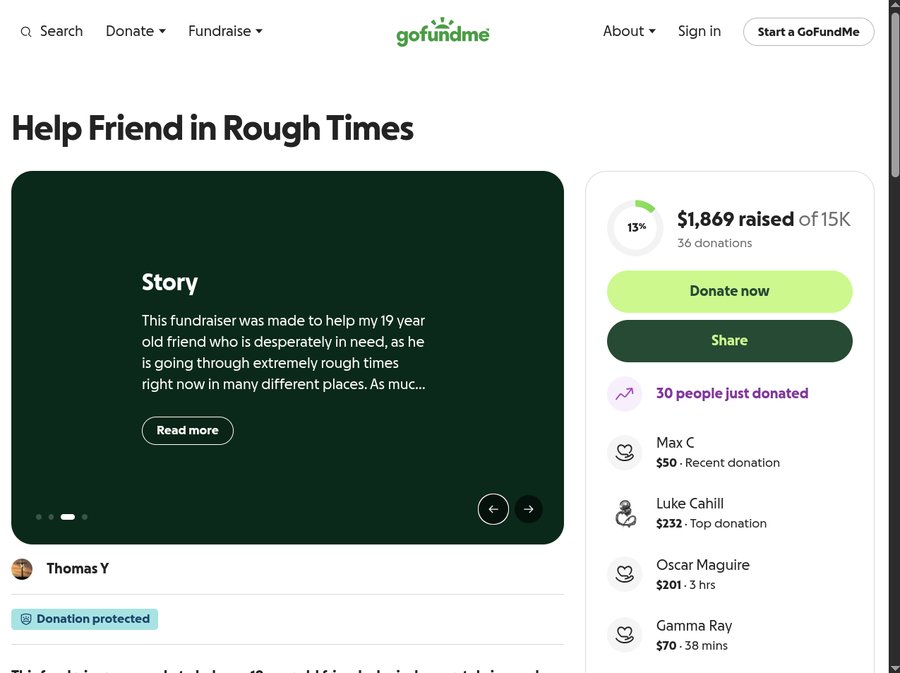Click Gamma Ray's donation heart icon
The image size is (900, 673).
(625, 636)
